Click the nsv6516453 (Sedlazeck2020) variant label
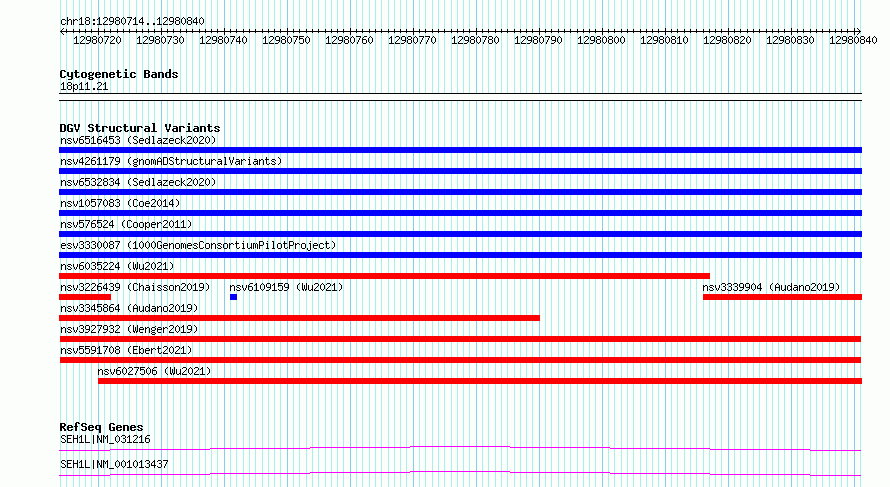 138,140
